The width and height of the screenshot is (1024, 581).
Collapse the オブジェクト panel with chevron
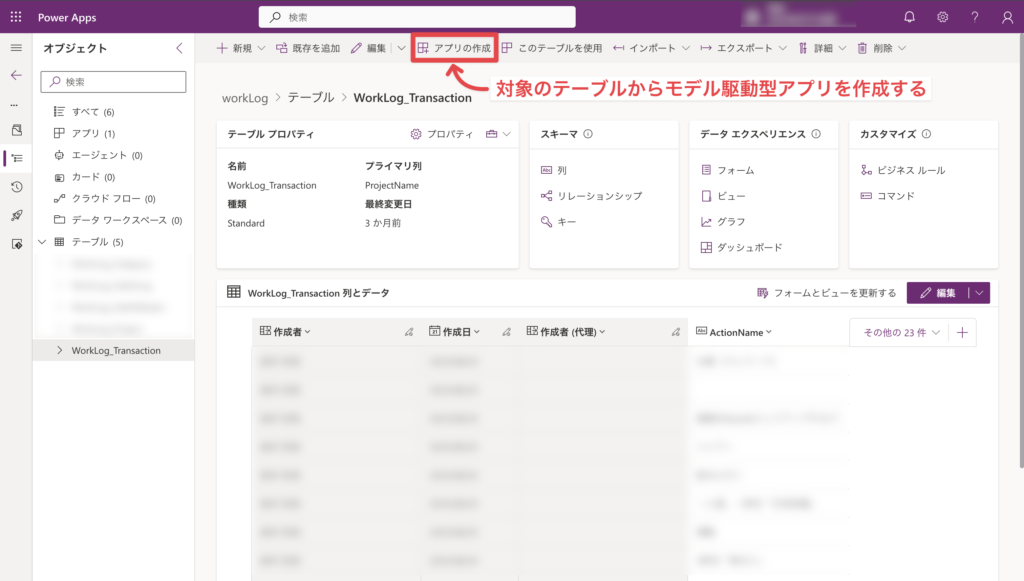(x=179, y=48)
